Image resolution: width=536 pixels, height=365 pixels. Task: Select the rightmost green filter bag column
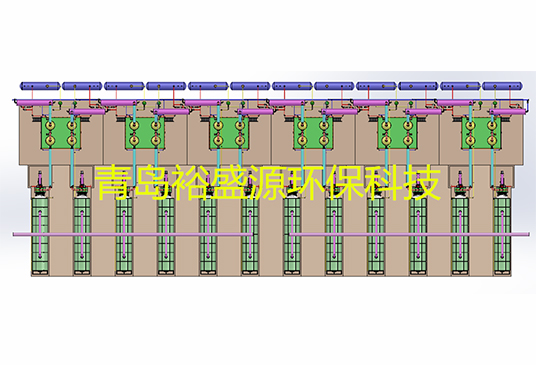pyautogui.click(x=502, y=236)
